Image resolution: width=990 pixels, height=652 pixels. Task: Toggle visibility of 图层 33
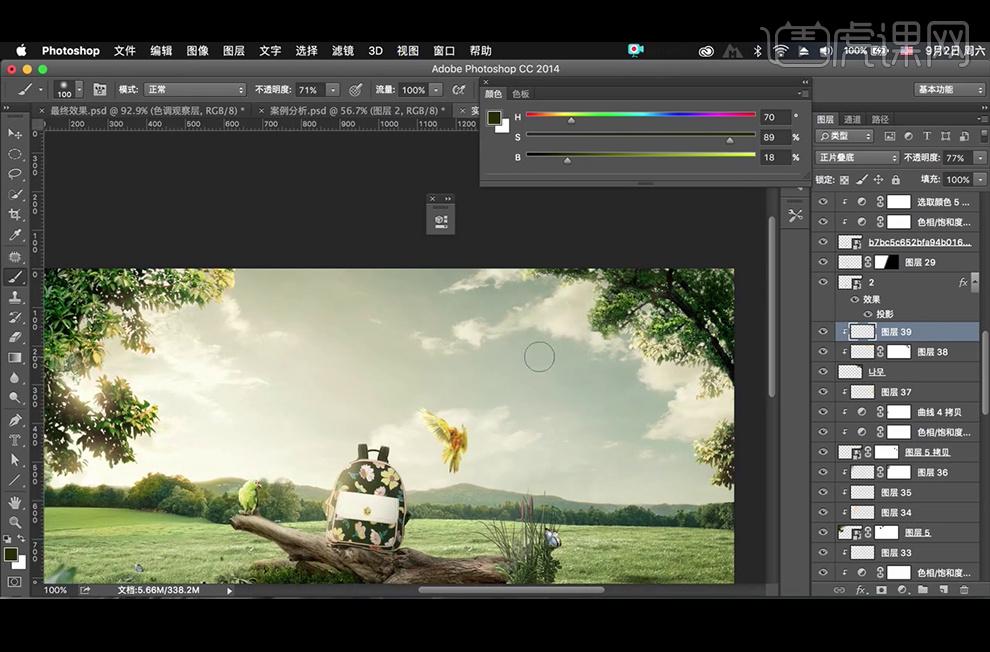click(823, 552)
